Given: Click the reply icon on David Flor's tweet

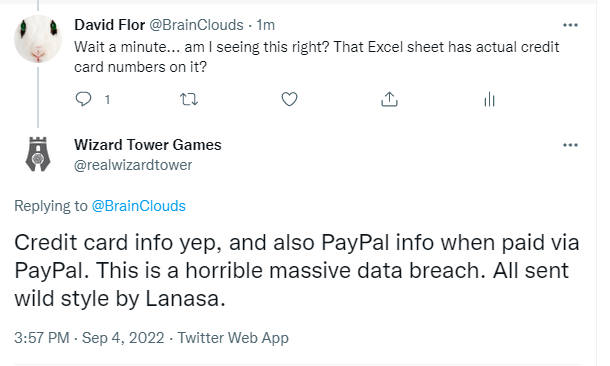Looking at the screenshot, I should [x=83, y=99].
